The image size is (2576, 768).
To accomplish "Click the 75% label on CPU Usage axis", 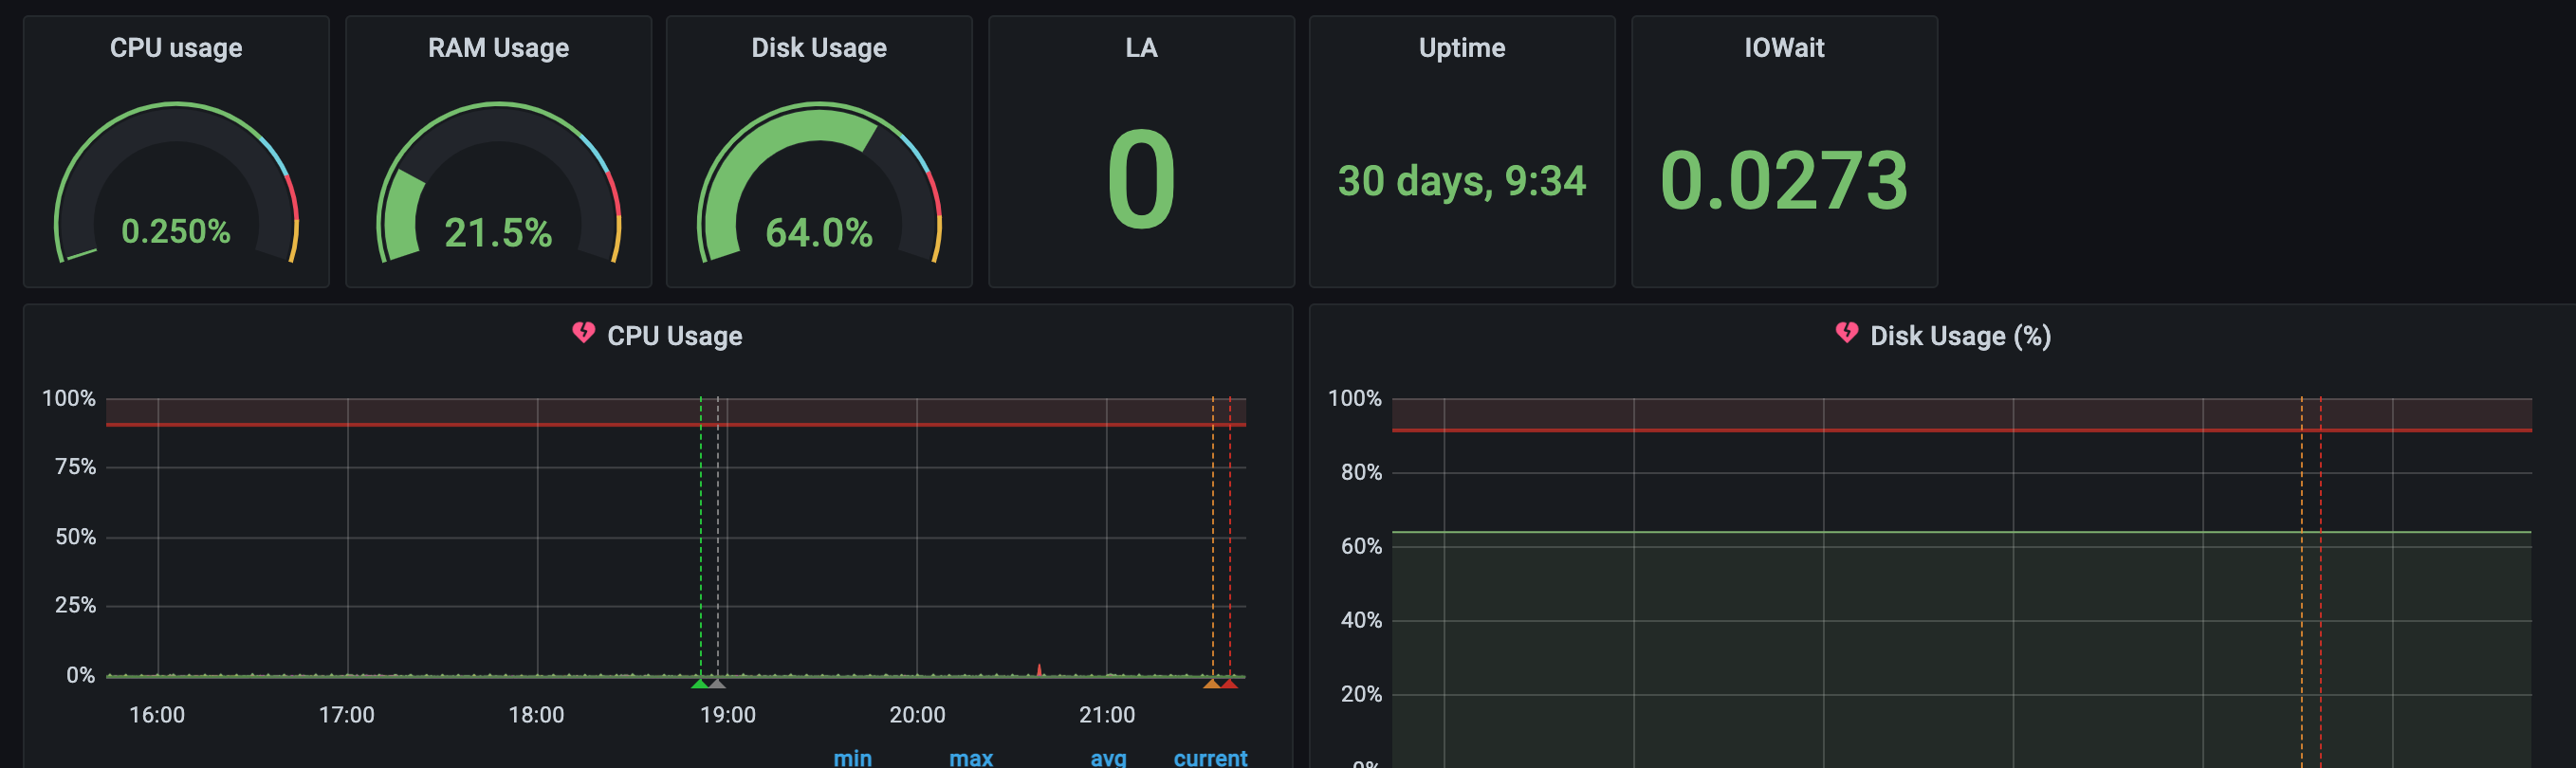I will pyautogui.click(x=75, y=467).
